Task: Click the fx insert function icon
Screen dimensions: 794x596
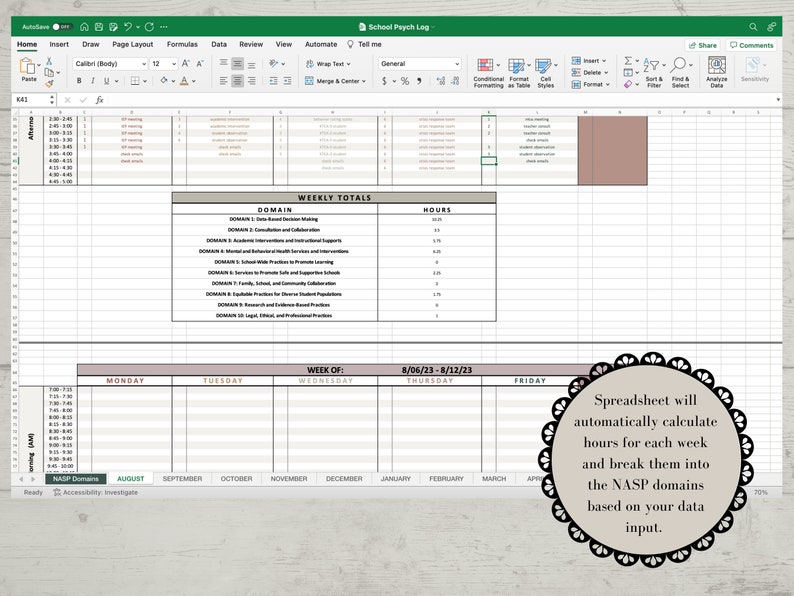Action: point(100,100)
